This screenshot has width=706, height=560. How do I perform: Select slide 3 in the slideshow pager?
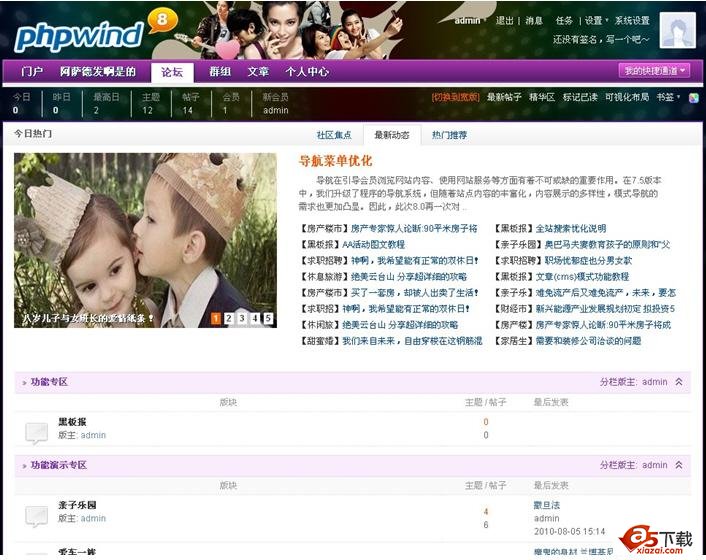242,318
